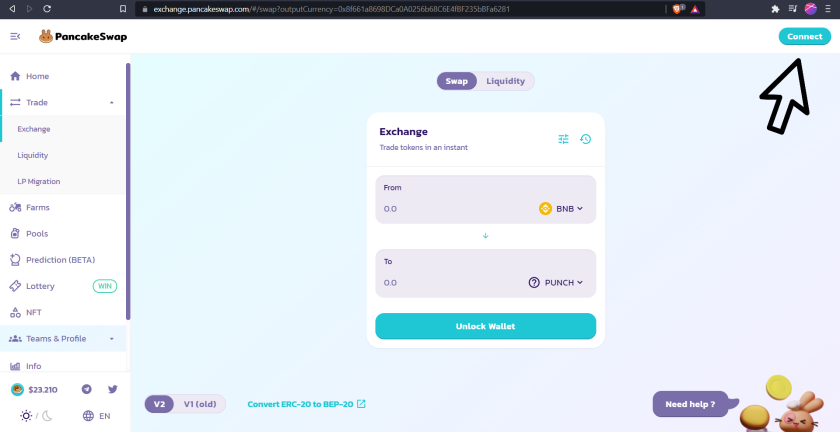Open the browser main menu icon
The image size is (840, 432).
click(828, 9)
